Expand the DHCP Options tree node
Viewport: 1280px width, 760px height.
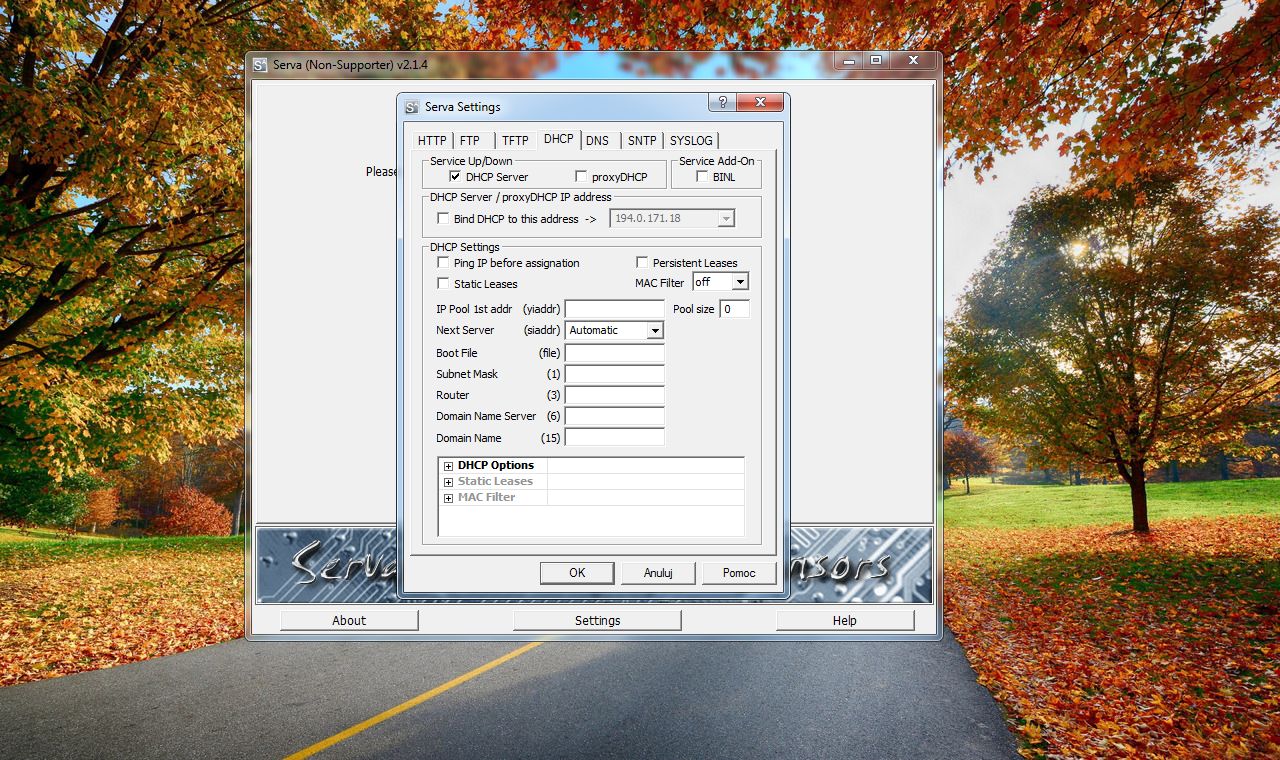coord(449,466)
